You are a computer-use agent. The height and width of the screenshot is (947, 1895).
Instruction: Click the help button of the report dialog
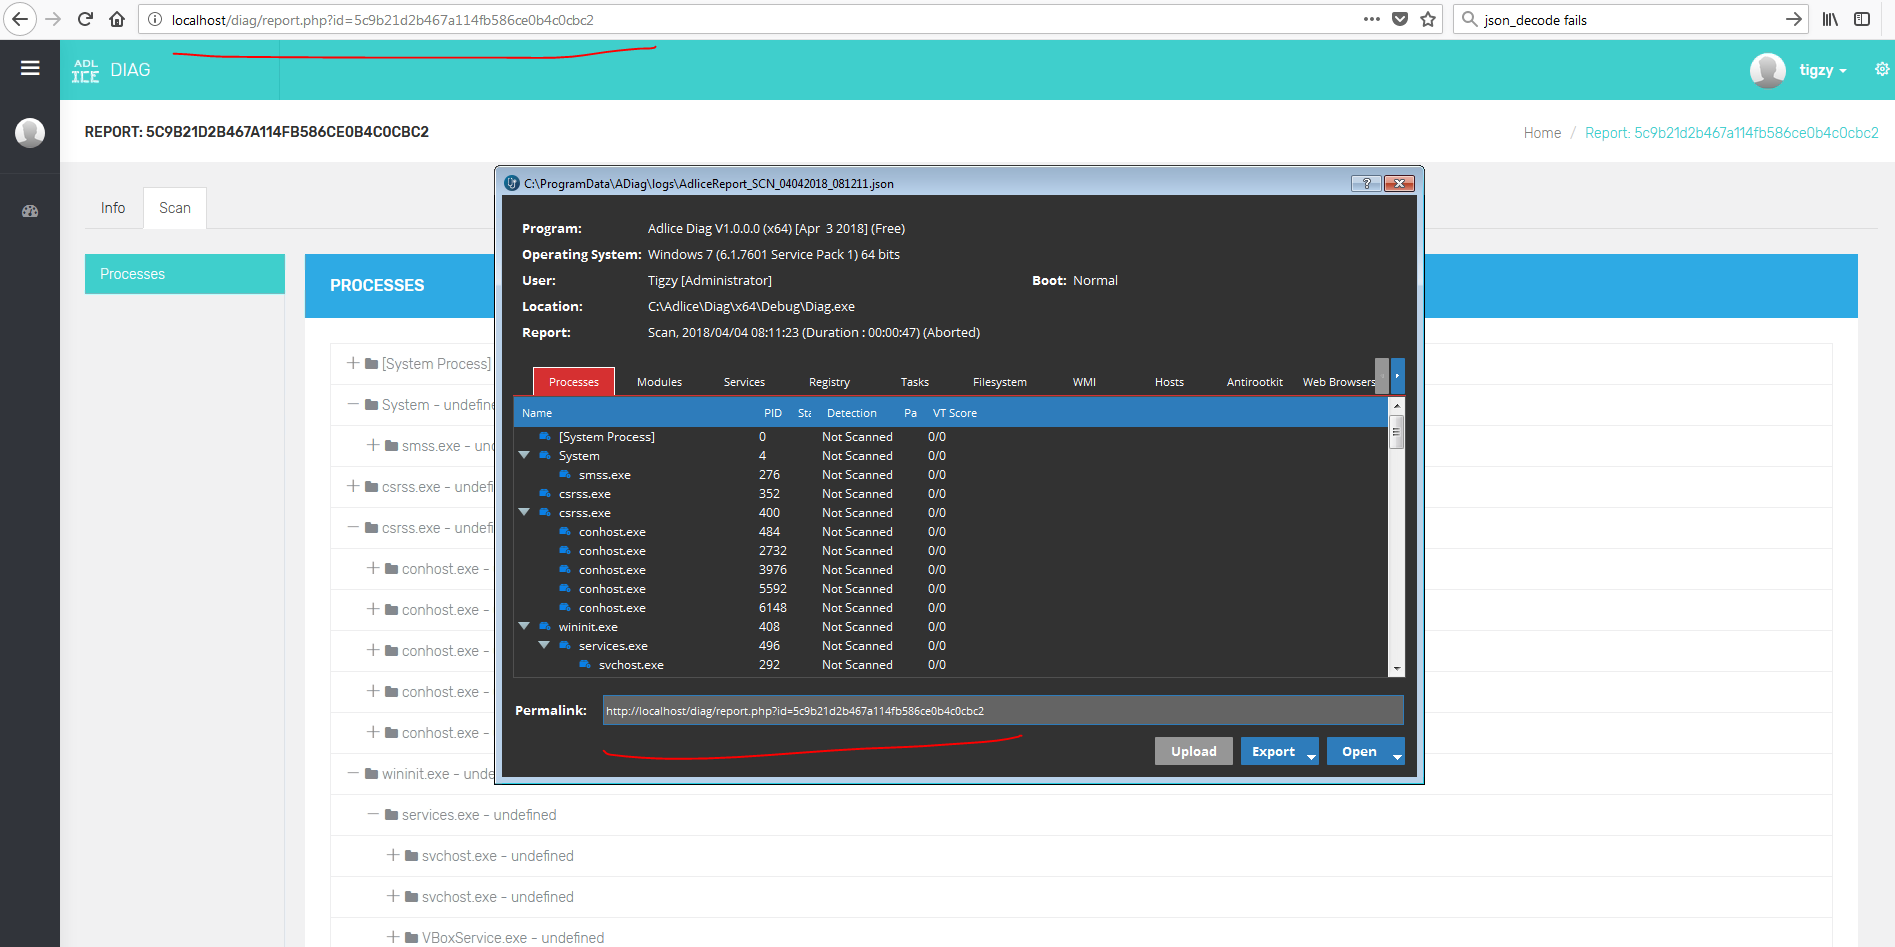(x=1366, y=183)
